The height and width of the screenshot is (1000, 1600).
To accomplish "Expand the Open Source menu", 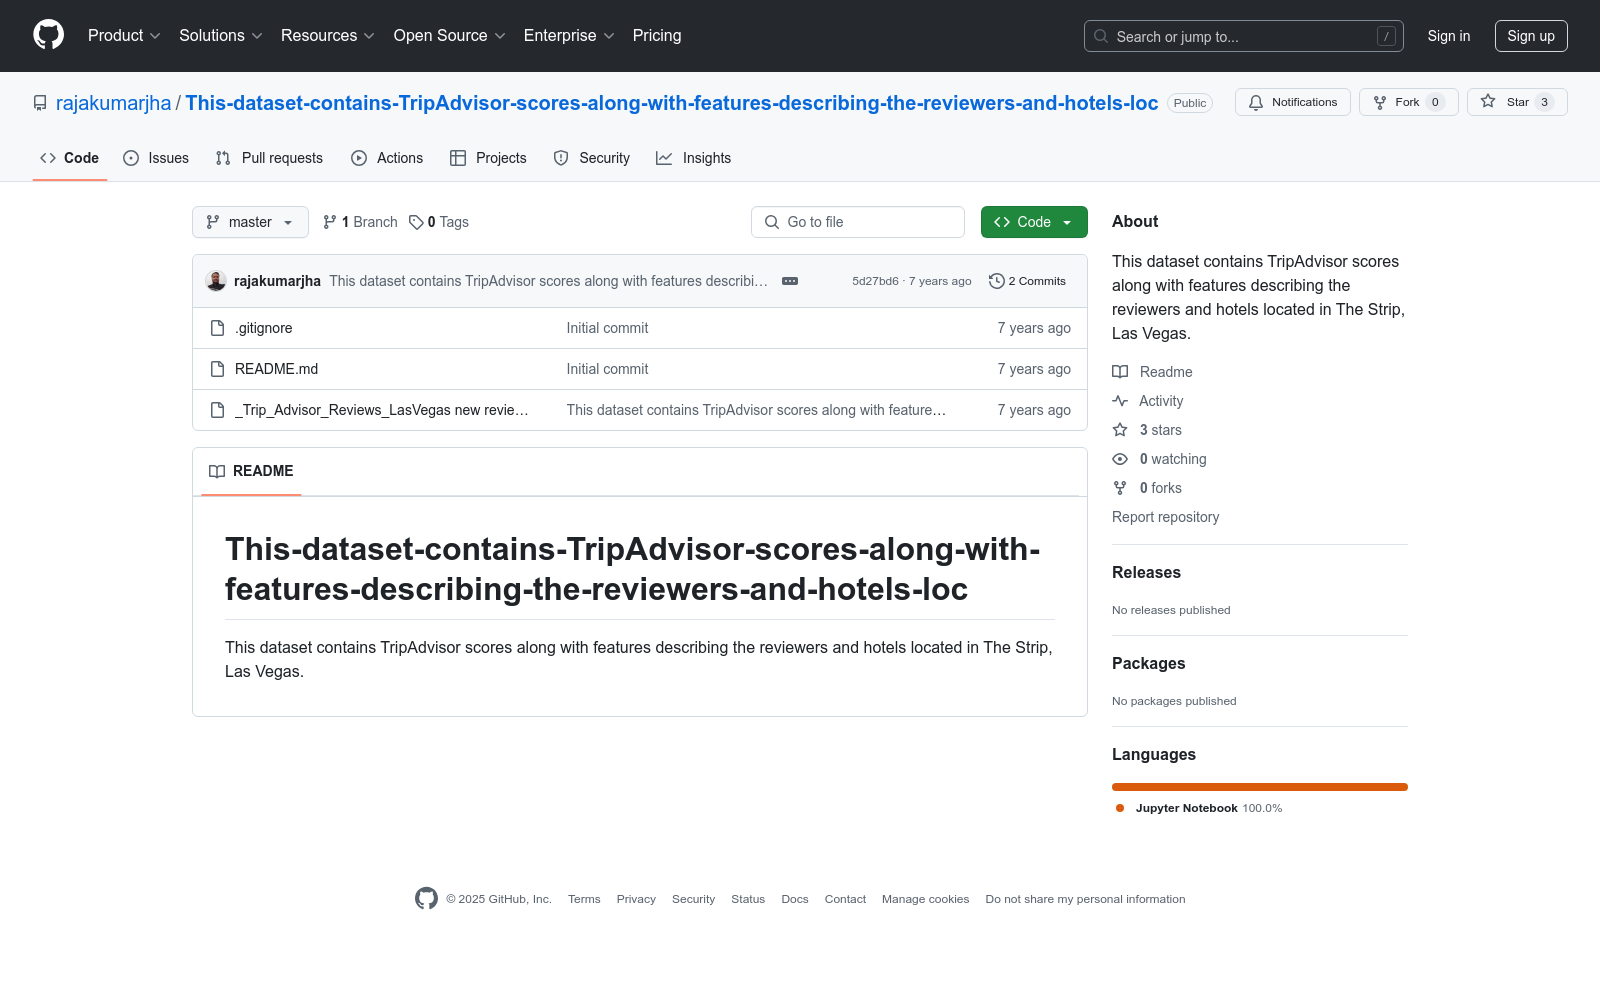I will (x=450, y=36).
